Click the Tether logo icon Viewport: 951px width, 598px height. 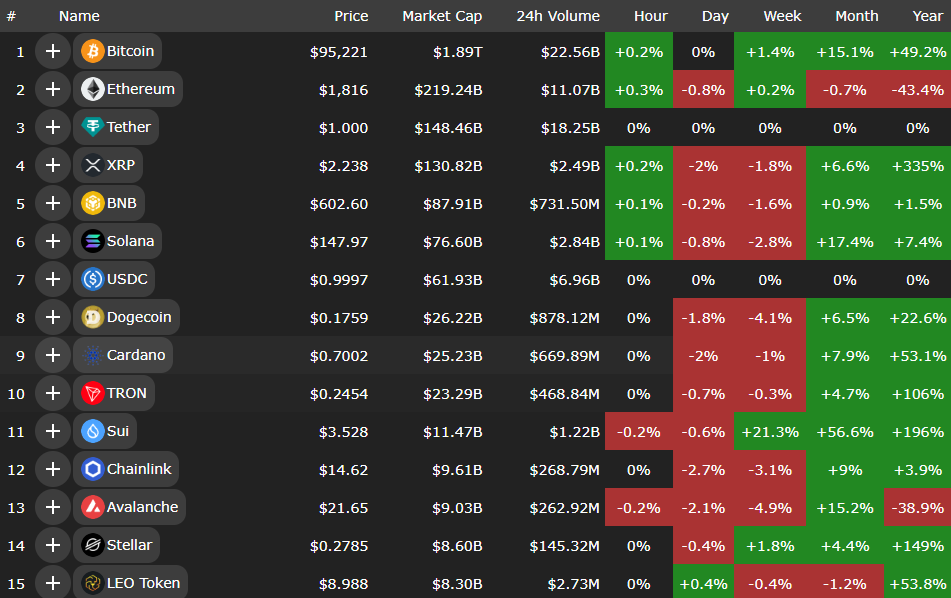pos(93,127)
